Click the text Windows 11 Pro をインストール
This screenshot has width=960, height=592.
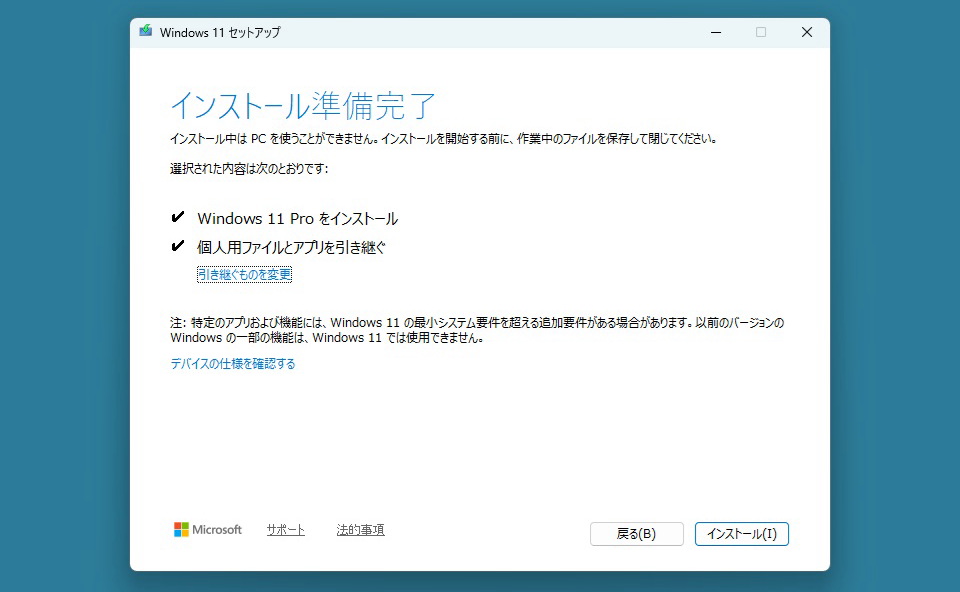(298, 219)
